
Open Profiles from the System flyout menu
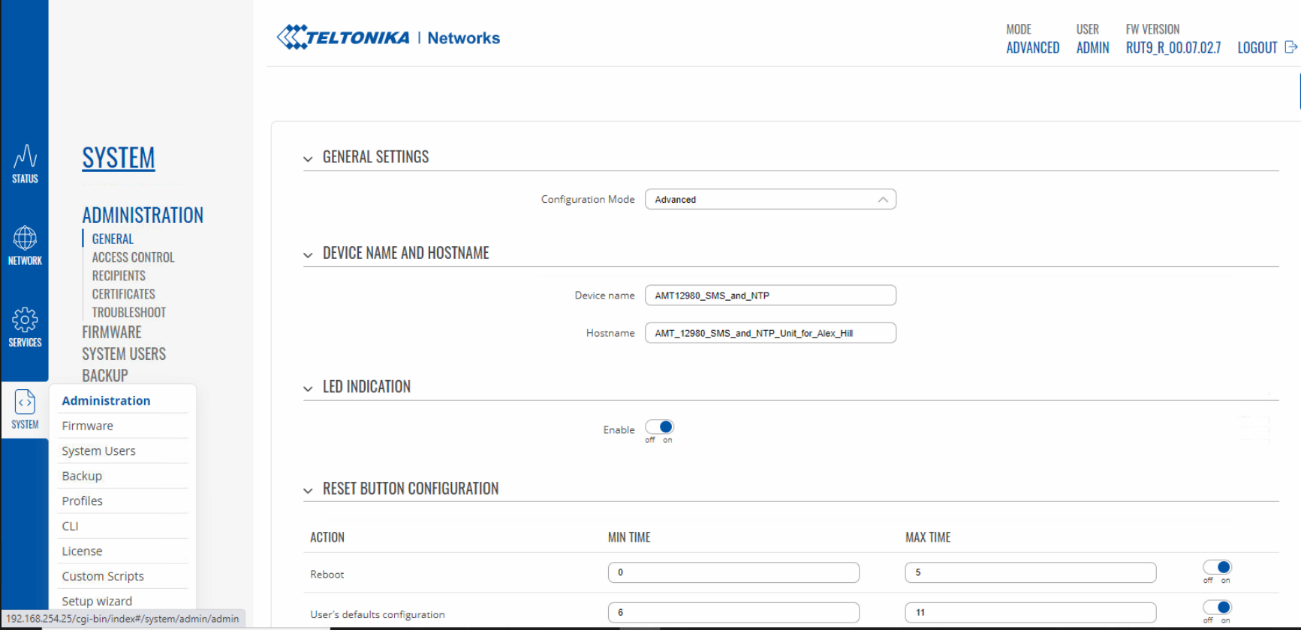point(82,501)
